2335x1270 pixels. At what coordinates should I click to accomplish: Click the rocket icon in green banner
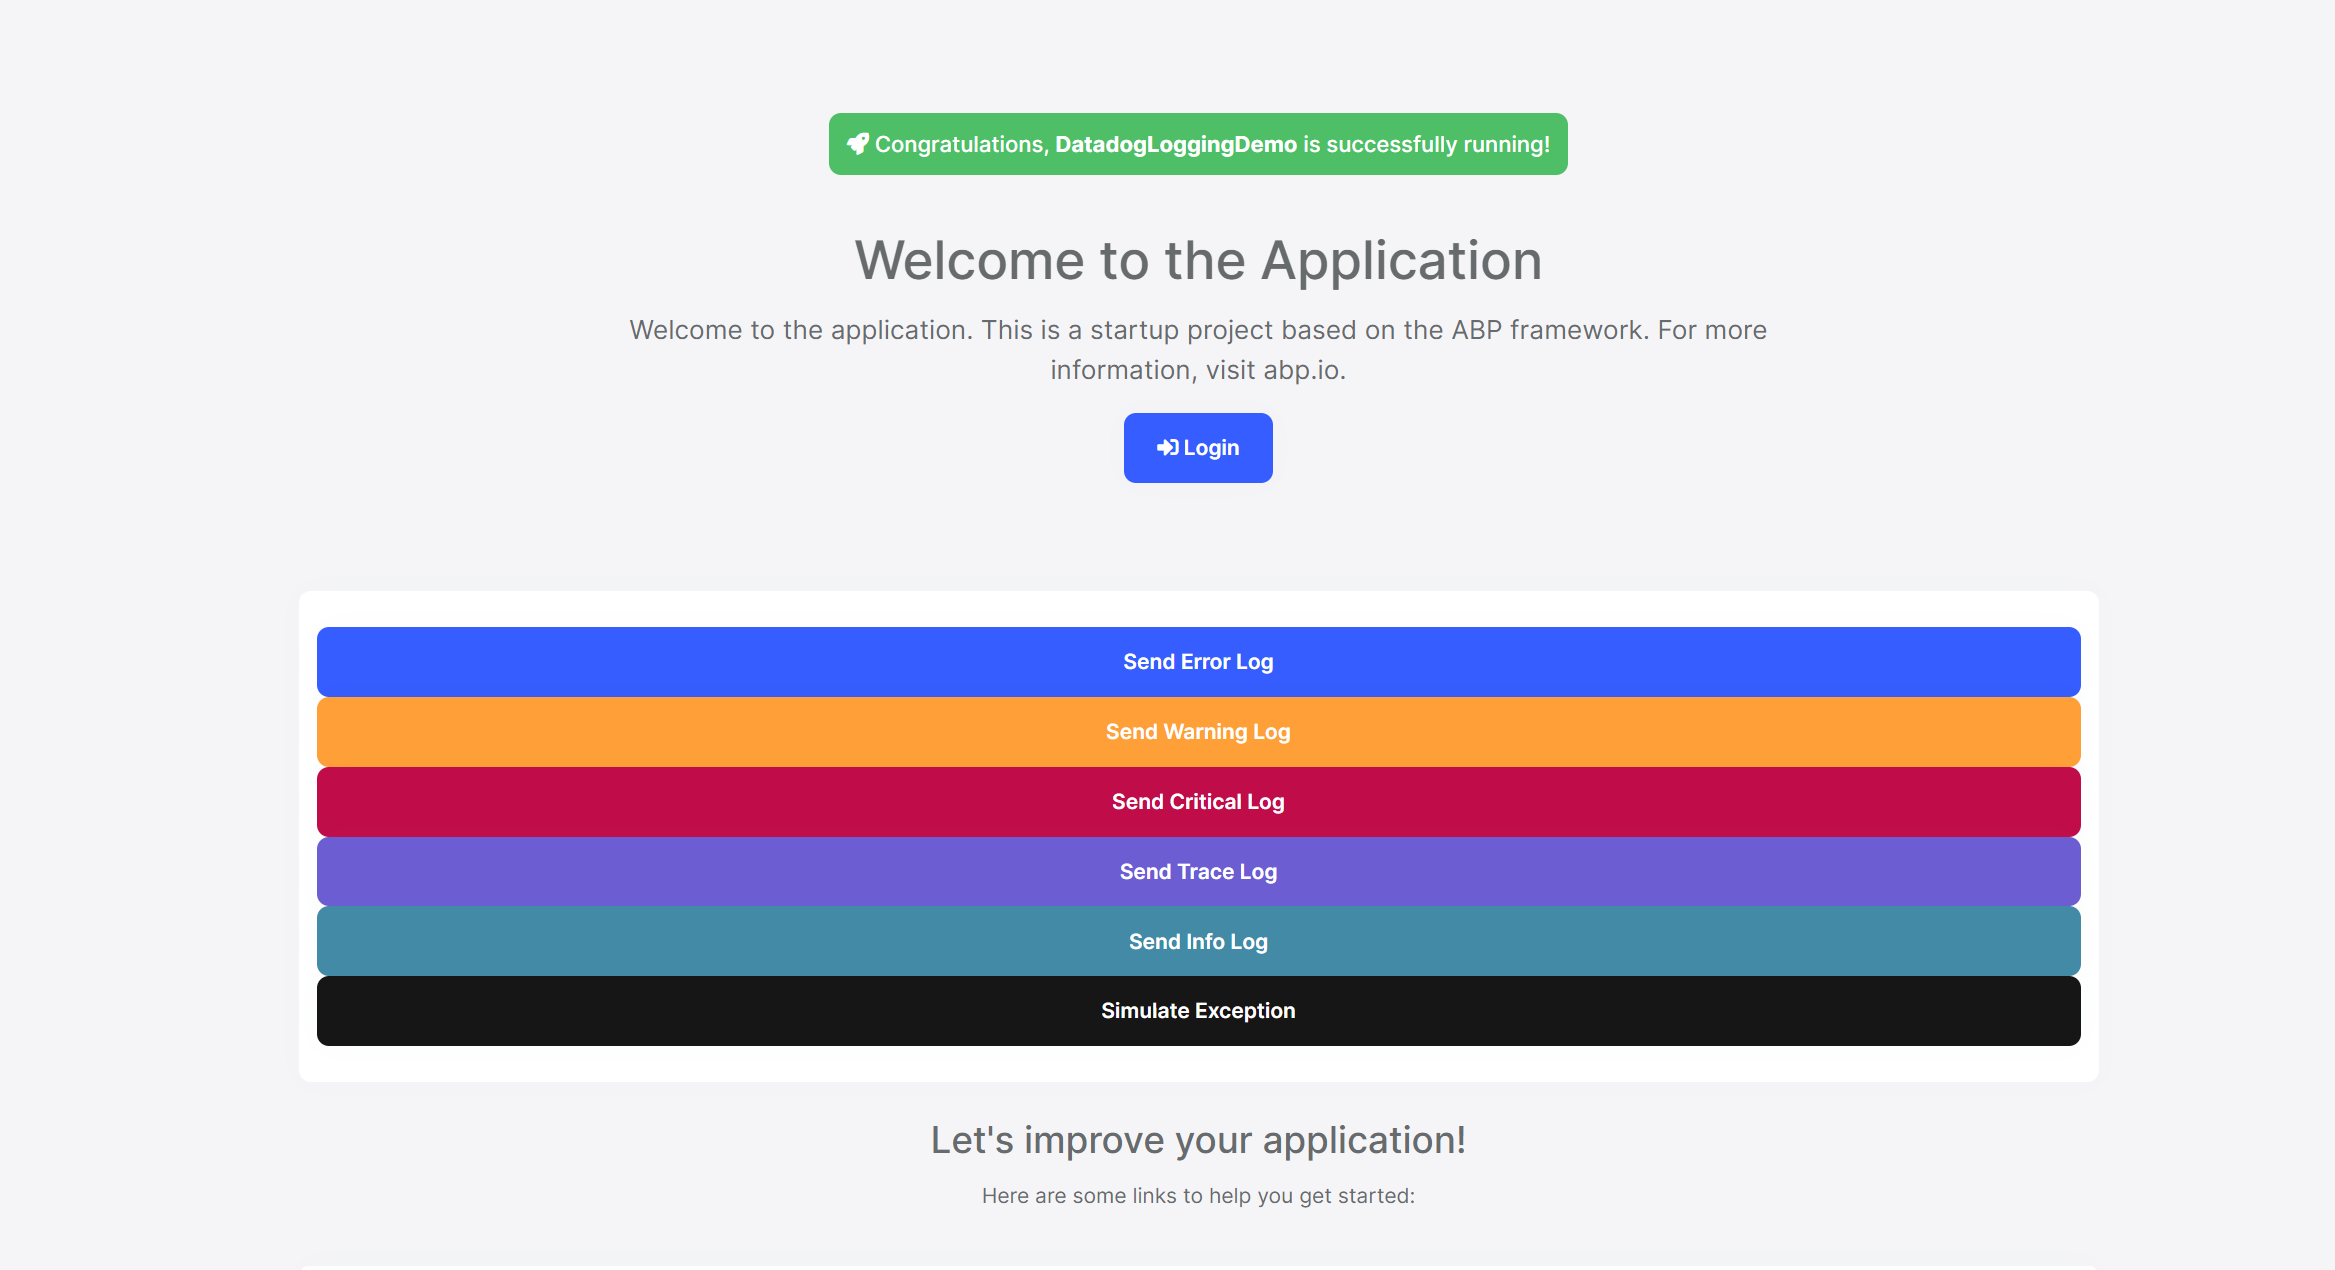point(858,144)
